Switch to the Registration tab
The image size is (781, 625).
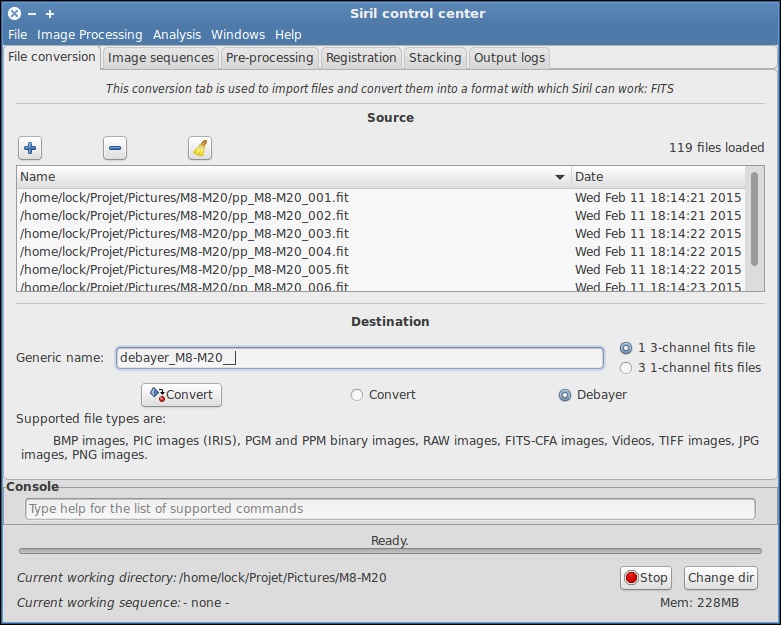(361, 58)
